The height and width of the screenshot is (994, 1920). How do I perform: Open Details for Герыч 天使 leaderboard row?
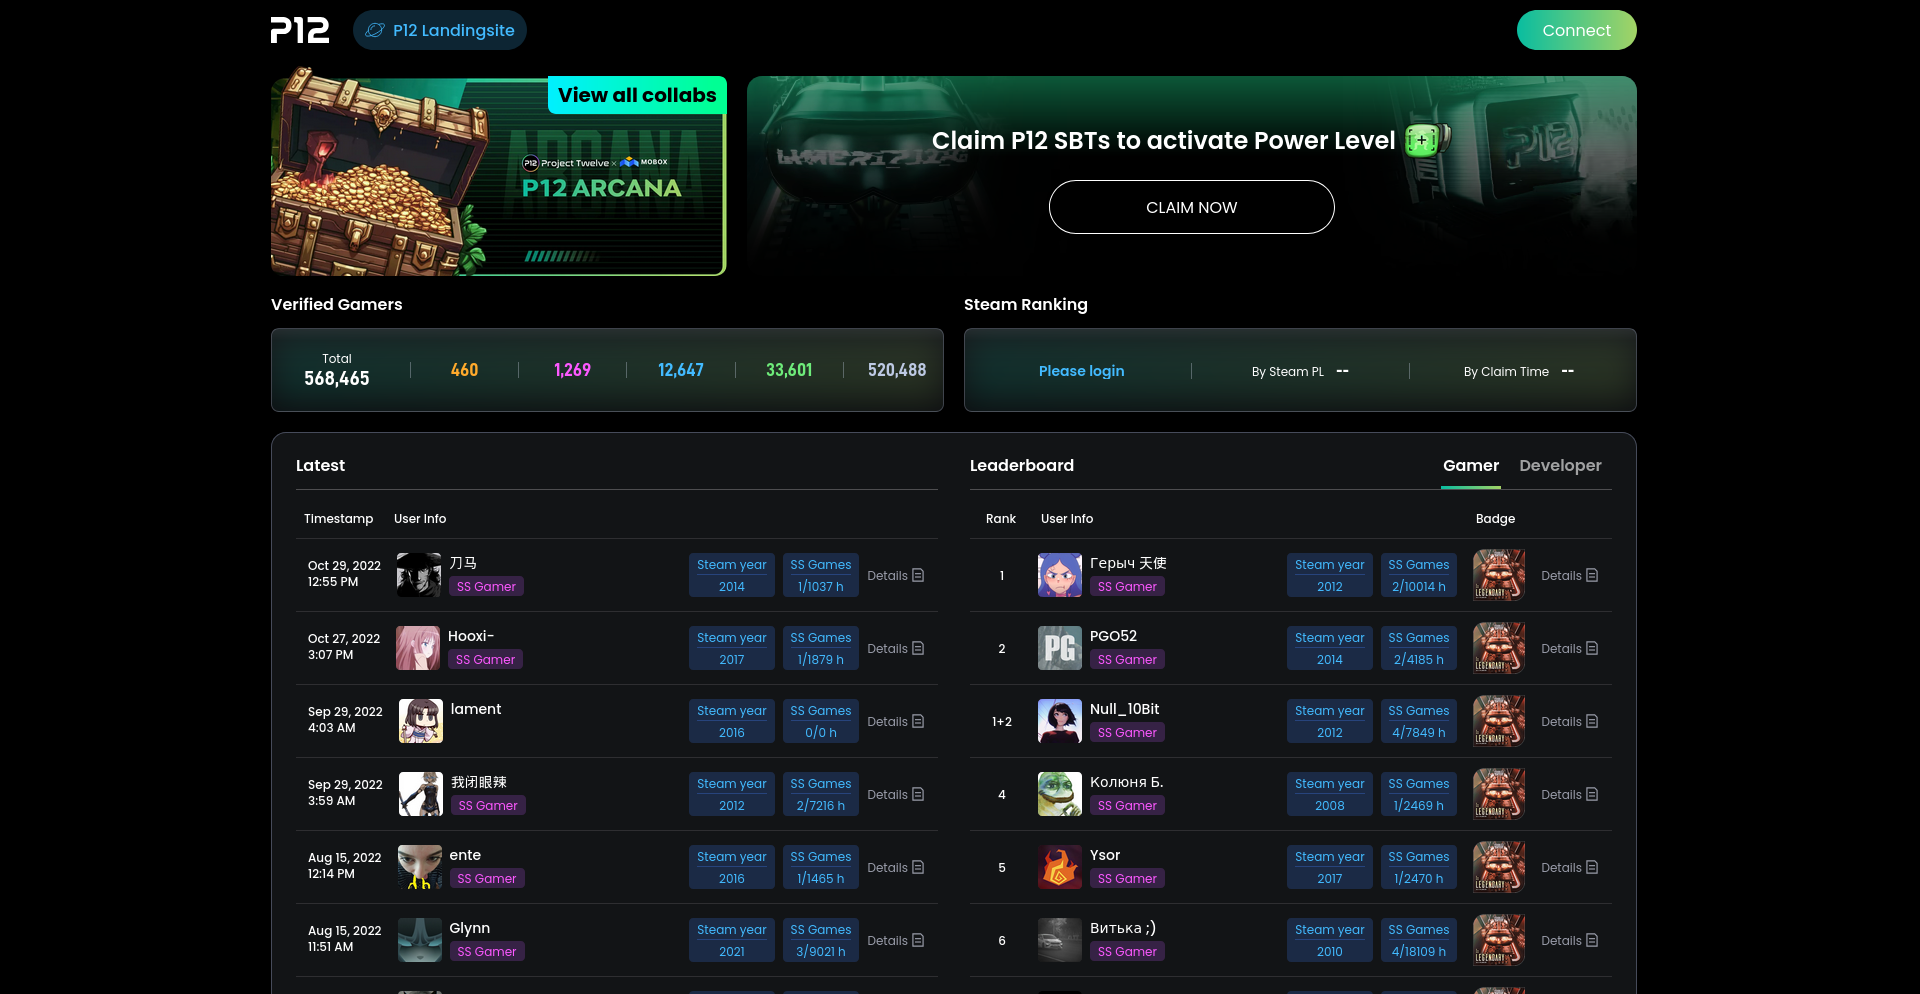pos(1570,575)
